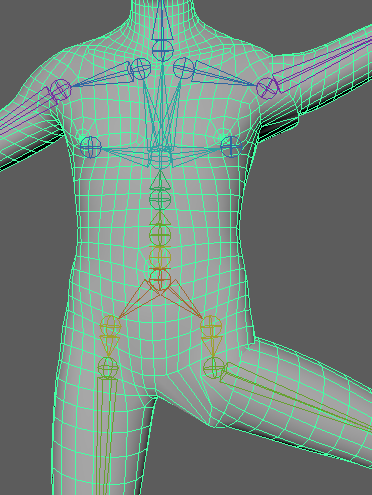Select the teal center chest joint
The width and height of the screenshot is (372, 495).
pos(160,158)
